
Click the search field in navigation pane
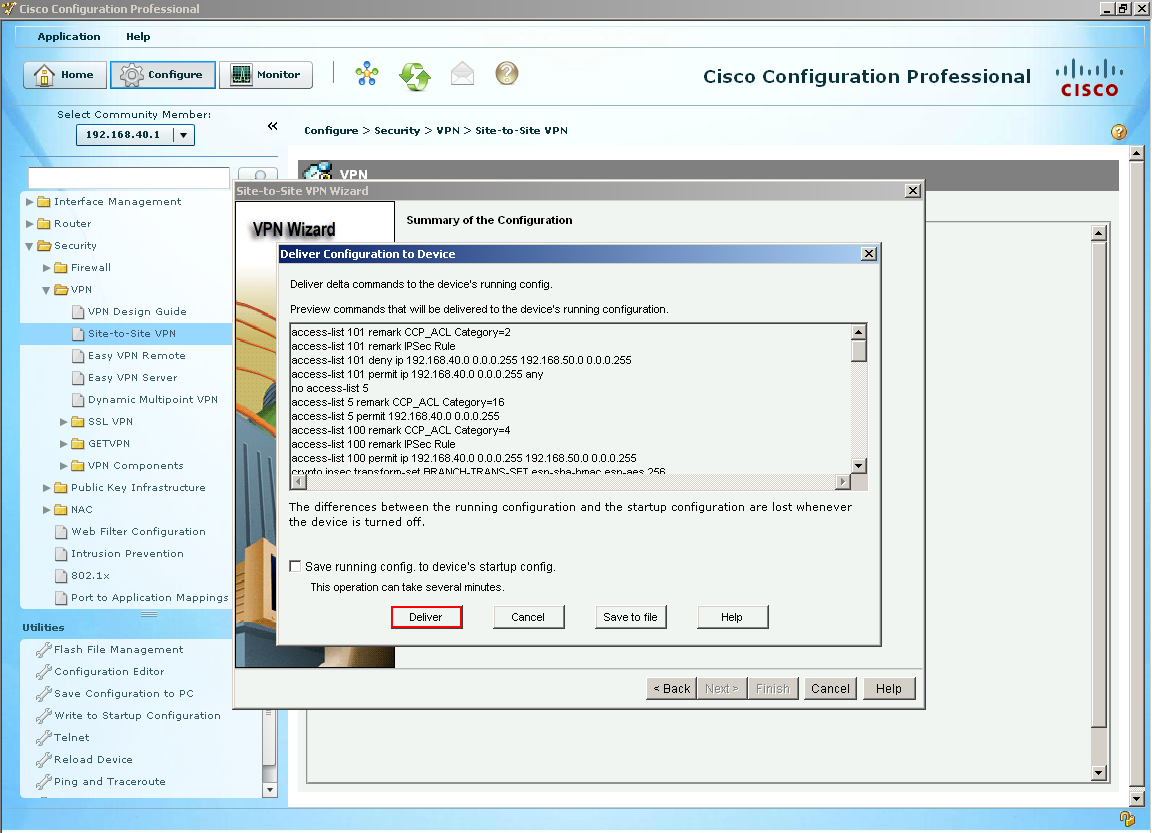click(x=129, y=177)
